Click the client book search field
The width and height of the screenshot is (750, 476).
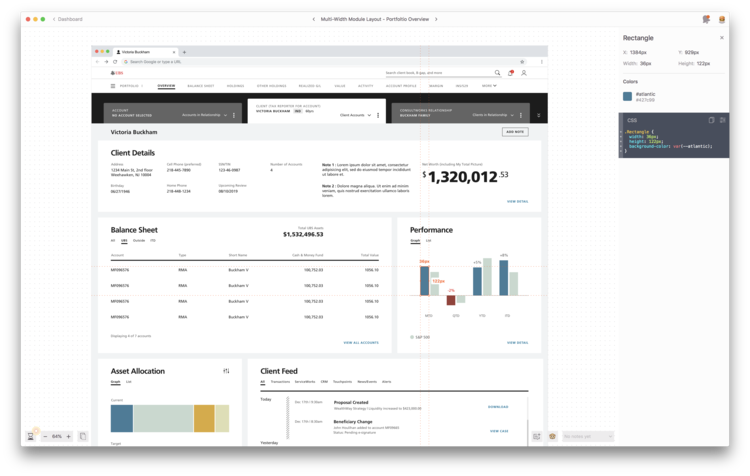coord(439,73)
